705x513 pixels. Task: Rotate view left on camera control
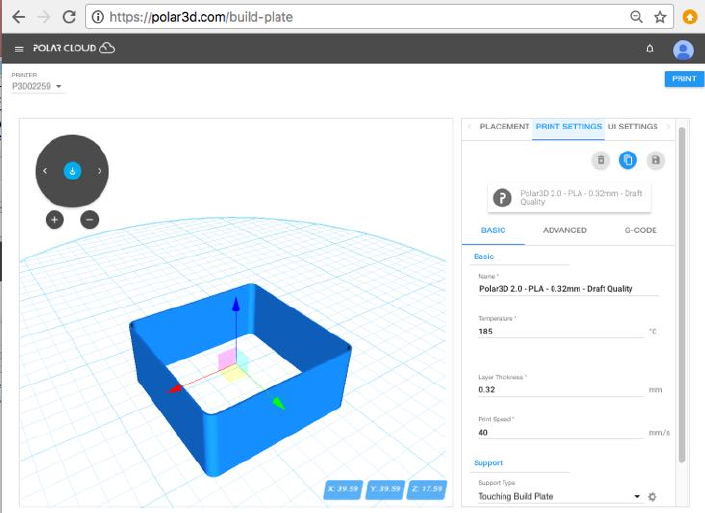(x=45, y=171)
